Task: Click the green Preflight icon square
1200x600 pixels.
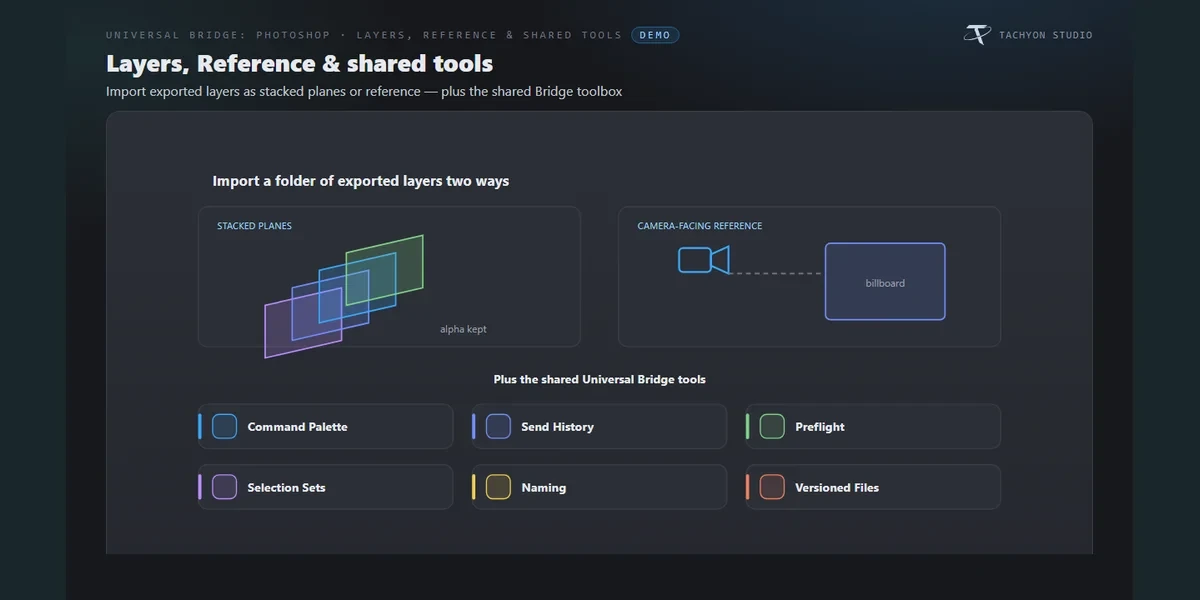Action: 772,427
